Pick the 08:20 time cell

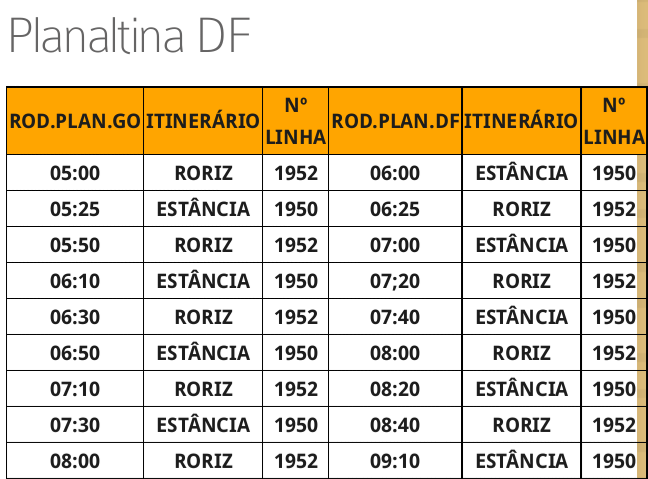pos(395,389)
